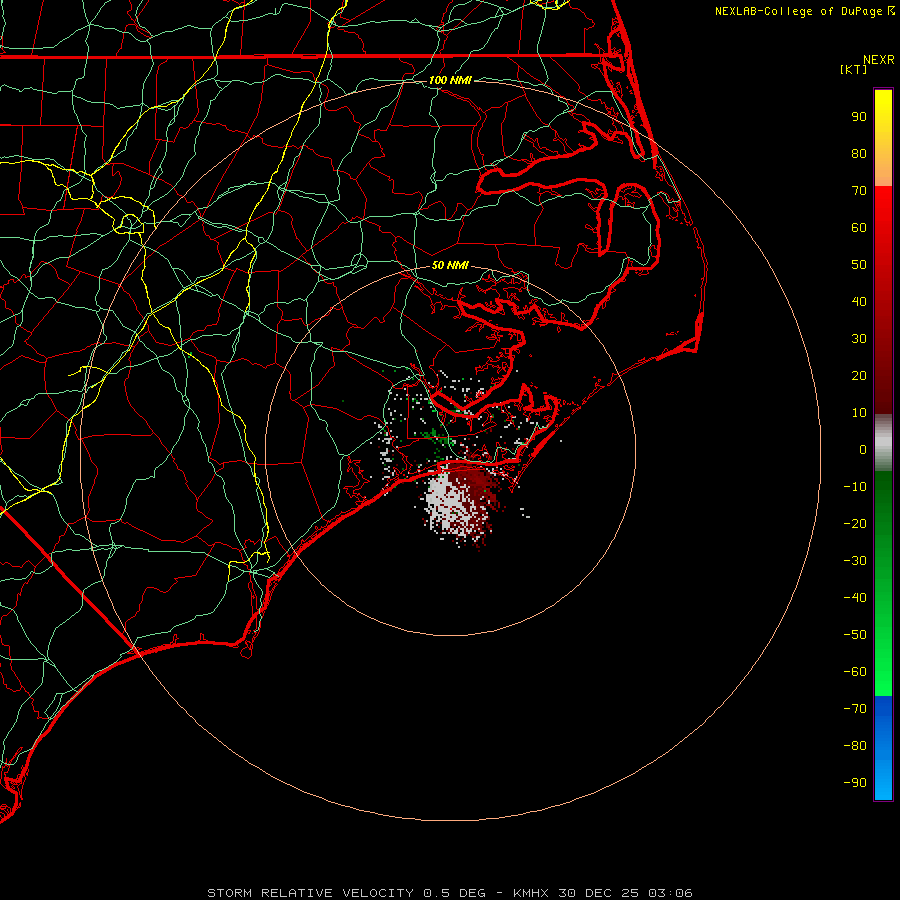Click the -80 value on the velocity scale
This screenshot has width=900, height=900.
(x=855, y=746)
